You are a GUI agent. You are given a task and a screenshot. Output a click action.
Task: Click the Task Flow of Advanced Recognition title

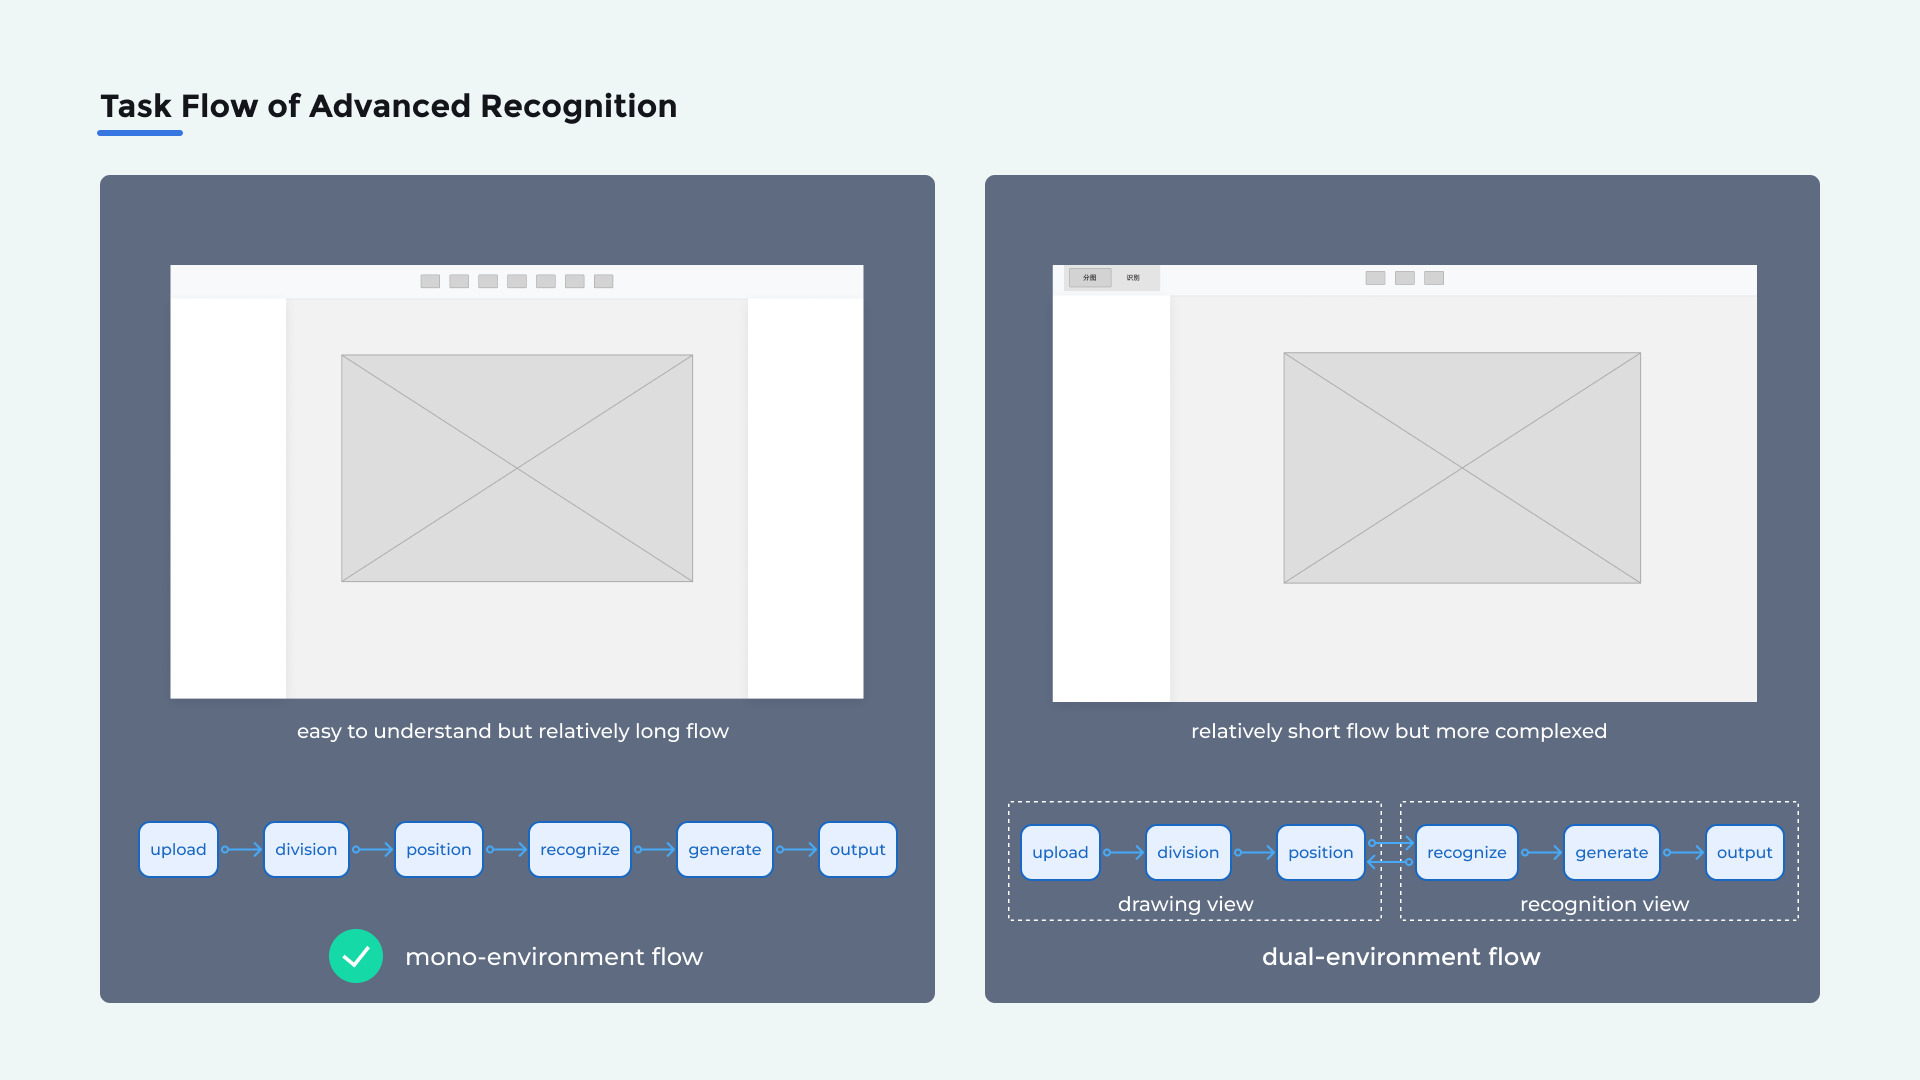[x=389, y=106]
